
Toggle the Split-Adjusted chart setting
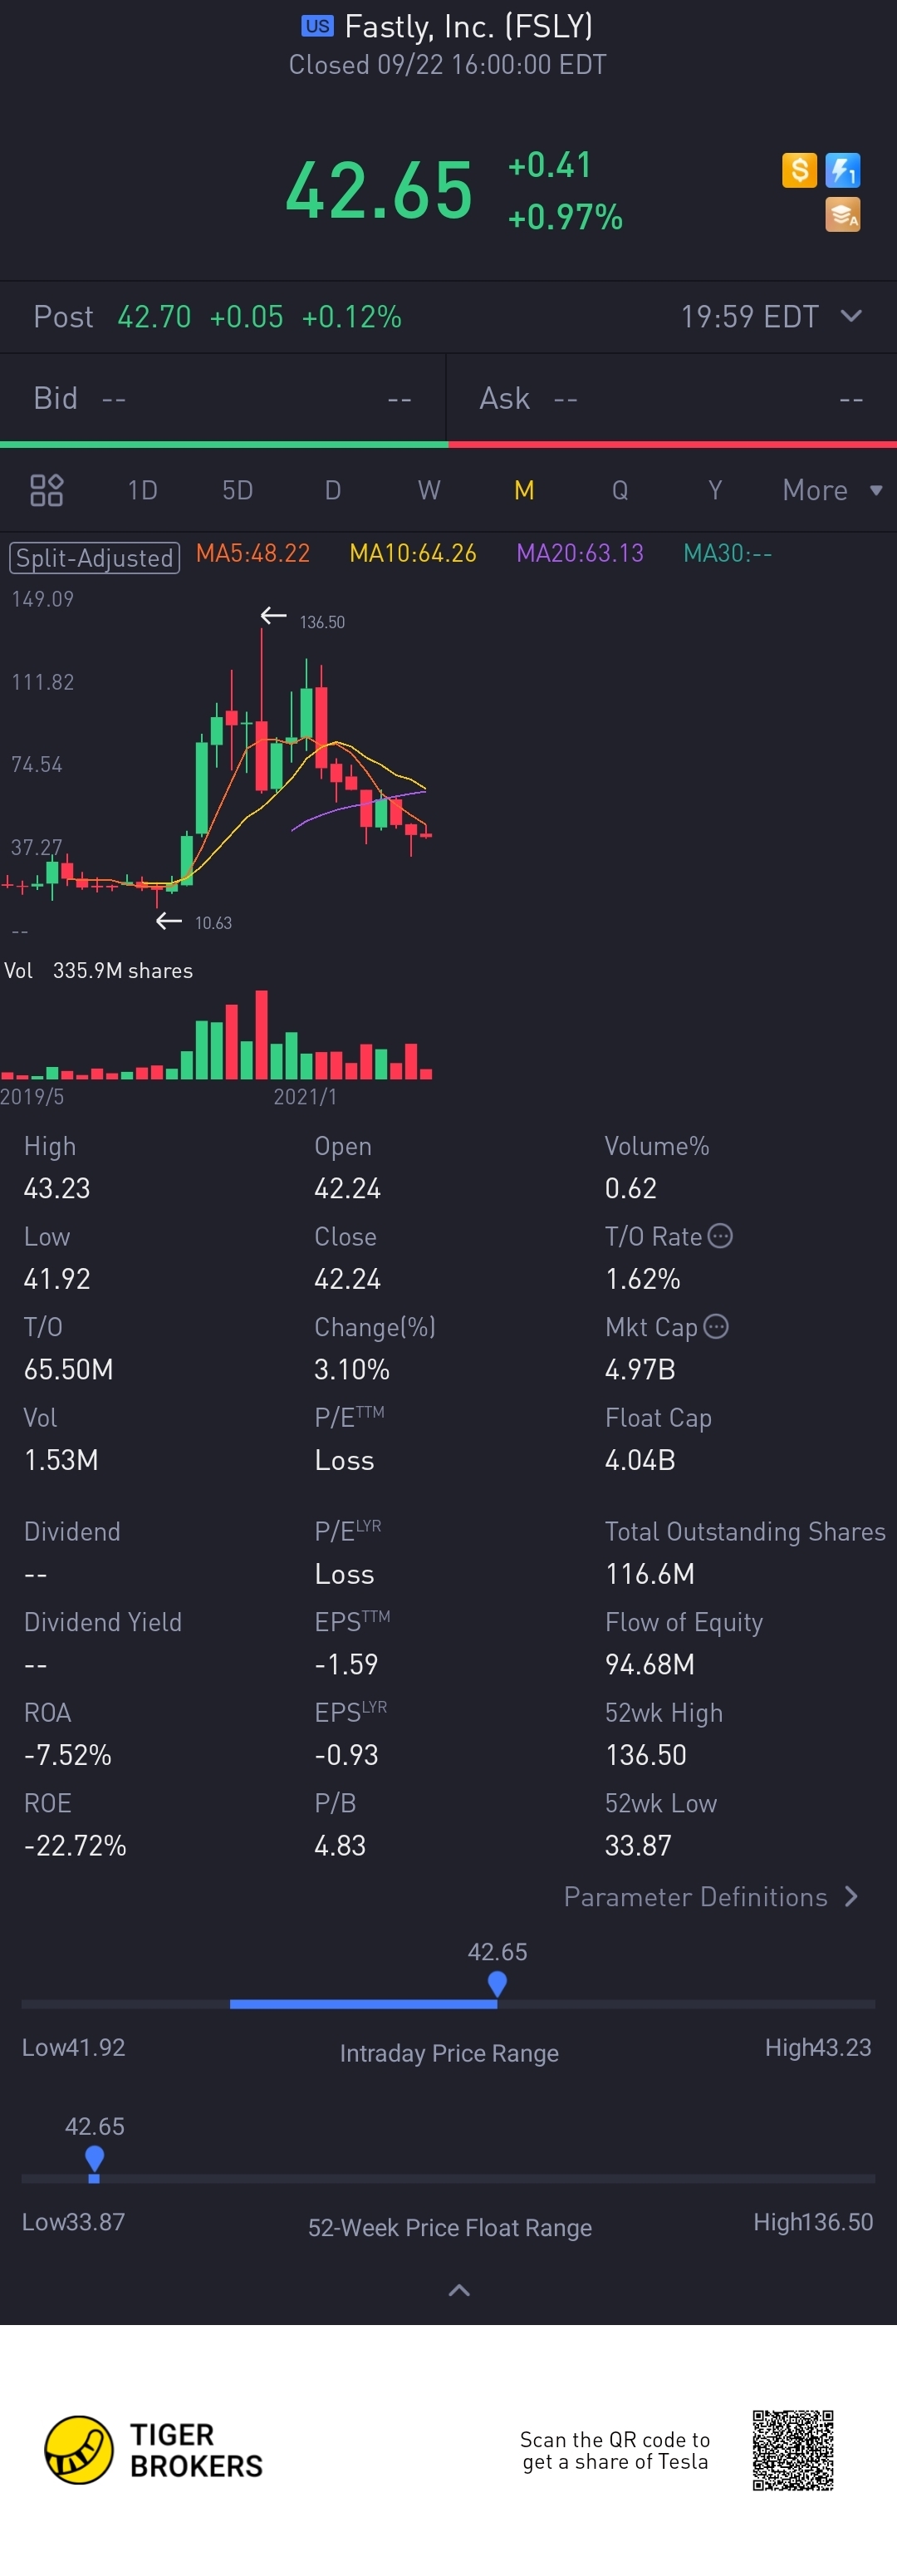(x=94, y=557)
